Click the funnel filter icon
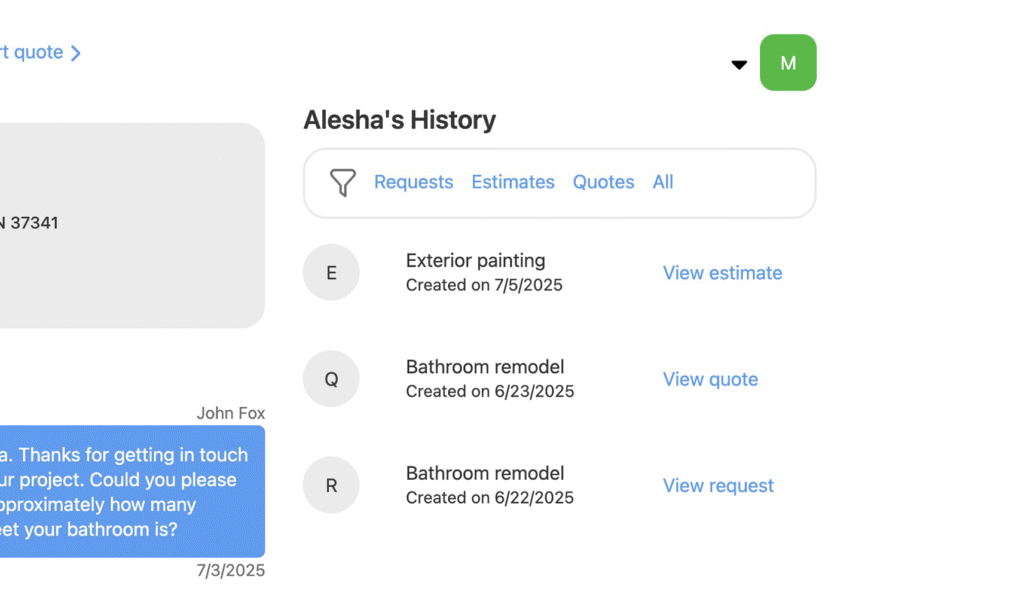Screen dimensions: 1024x610 [342, 182]
